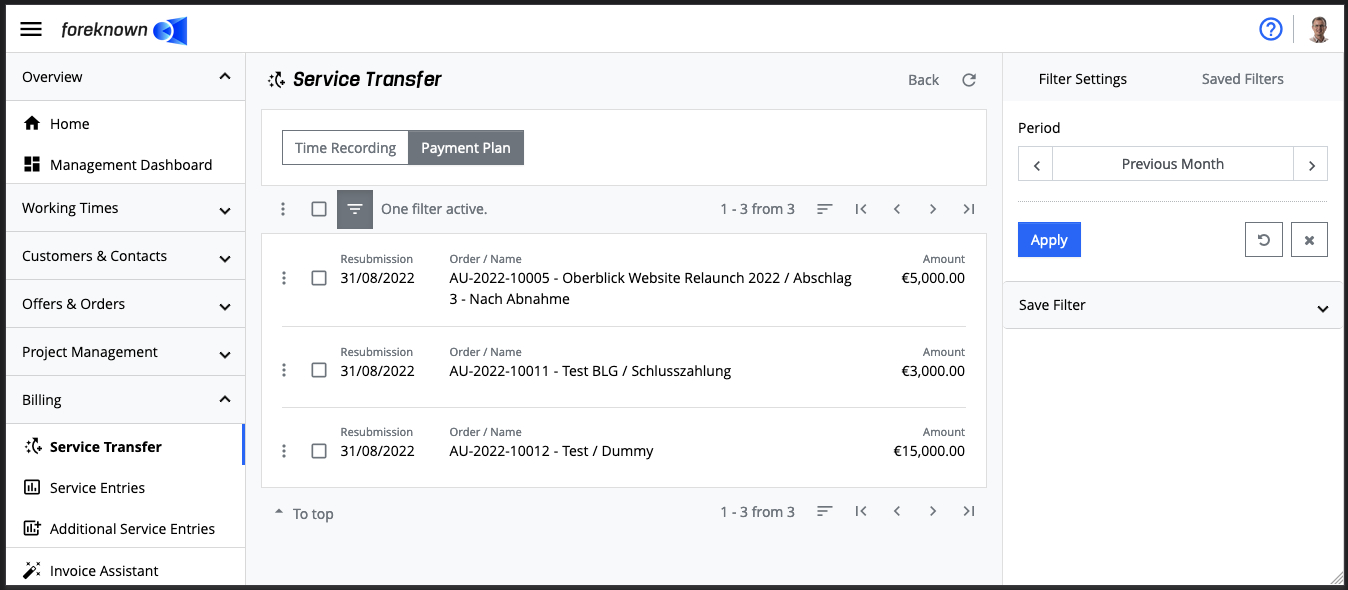
Task: Open the user avatar profile
Action: (x=1319, y=29)
